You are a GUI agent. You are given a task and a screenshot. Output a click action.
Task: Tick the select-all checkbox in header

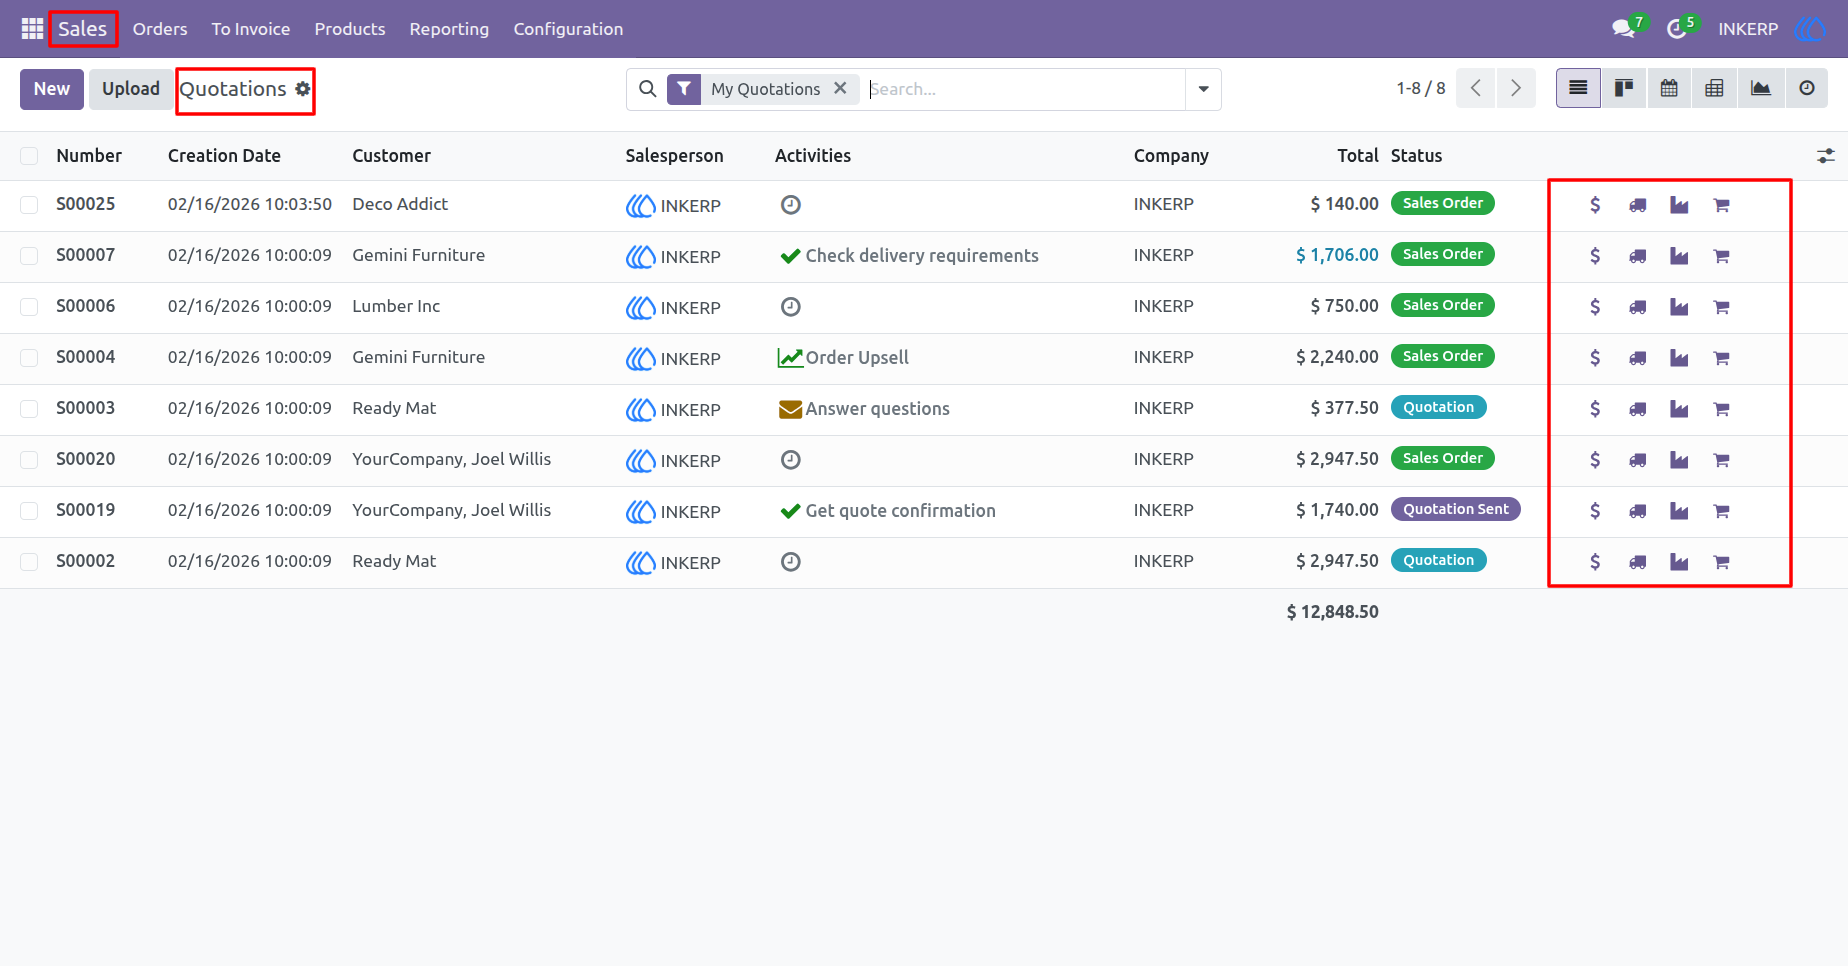click(x=29, y=156)
